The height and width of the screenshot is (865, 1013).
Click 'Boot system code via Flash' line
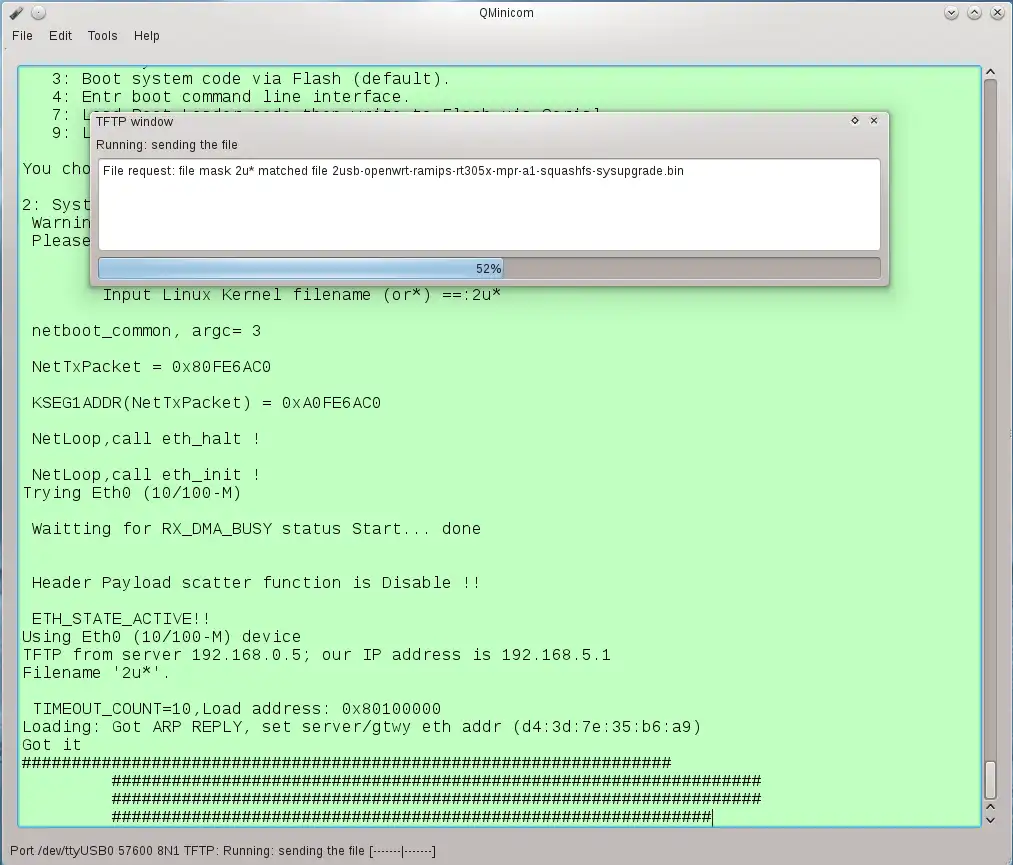click(251, 79)
